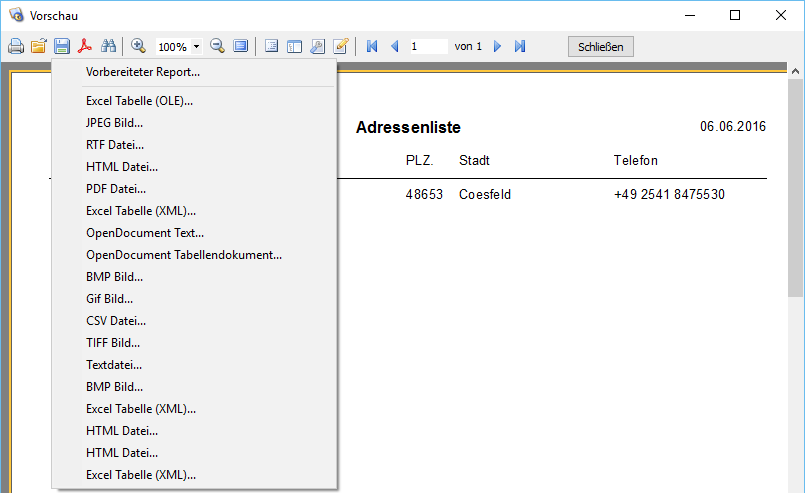Image resolution: width=805 pixels, height=493 pixels.
Task: Select CSV Datei… export option
Action: (116, 321)
